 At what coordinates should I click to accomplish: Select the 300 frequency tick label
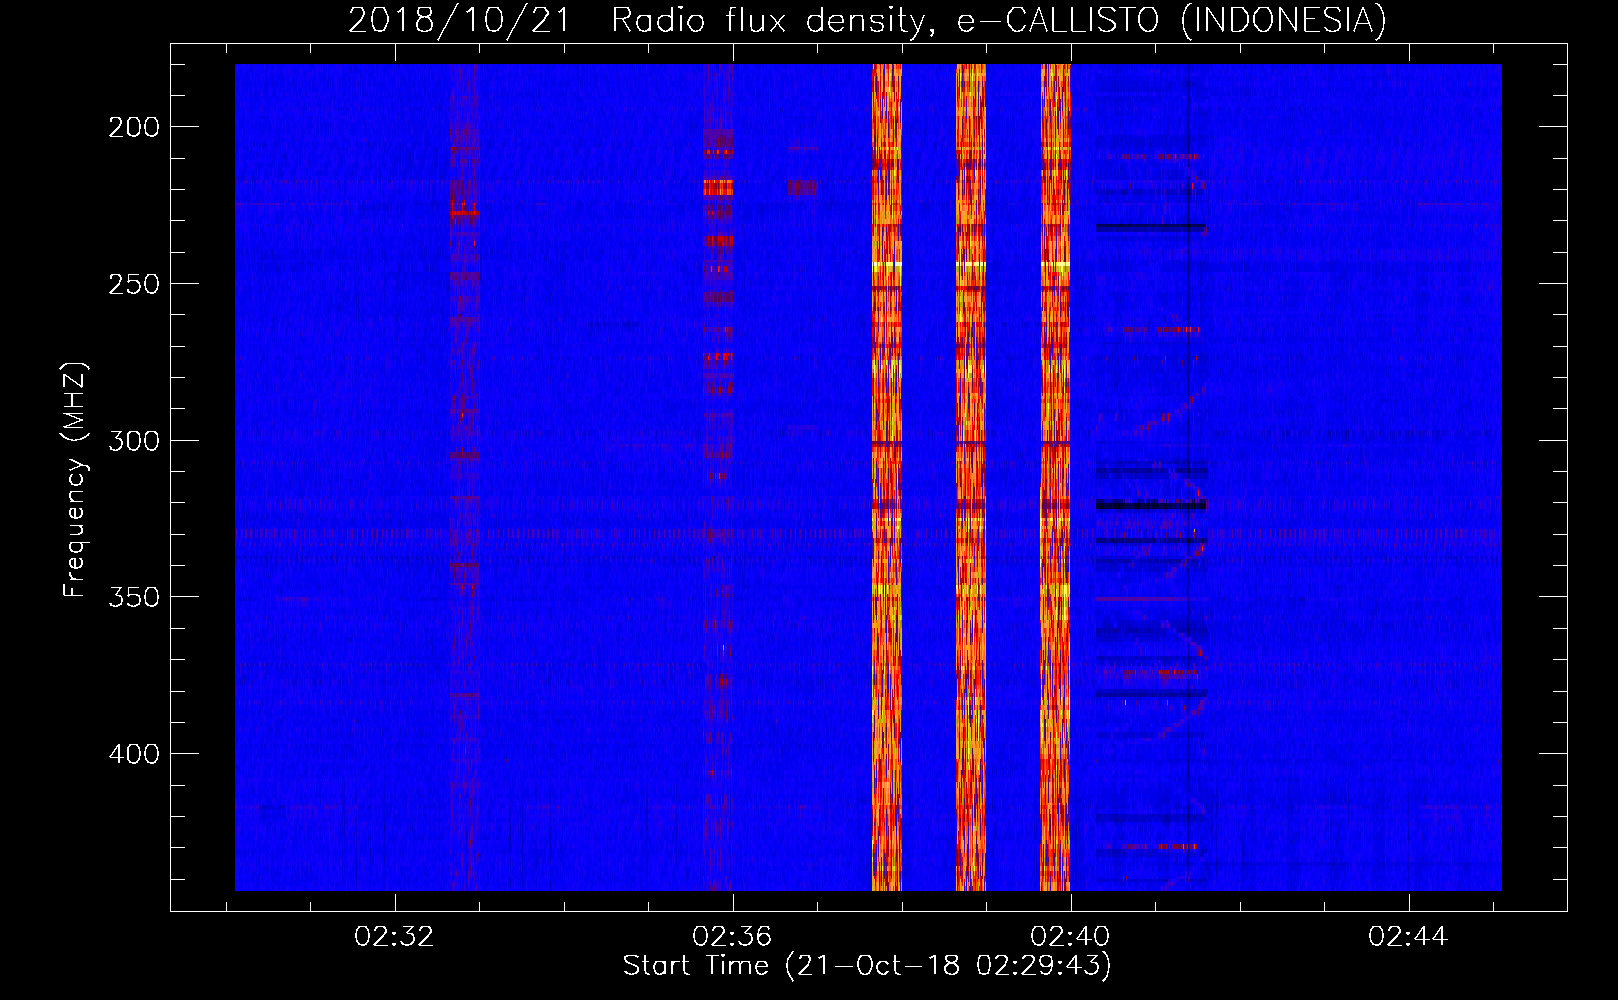(134, 441)
